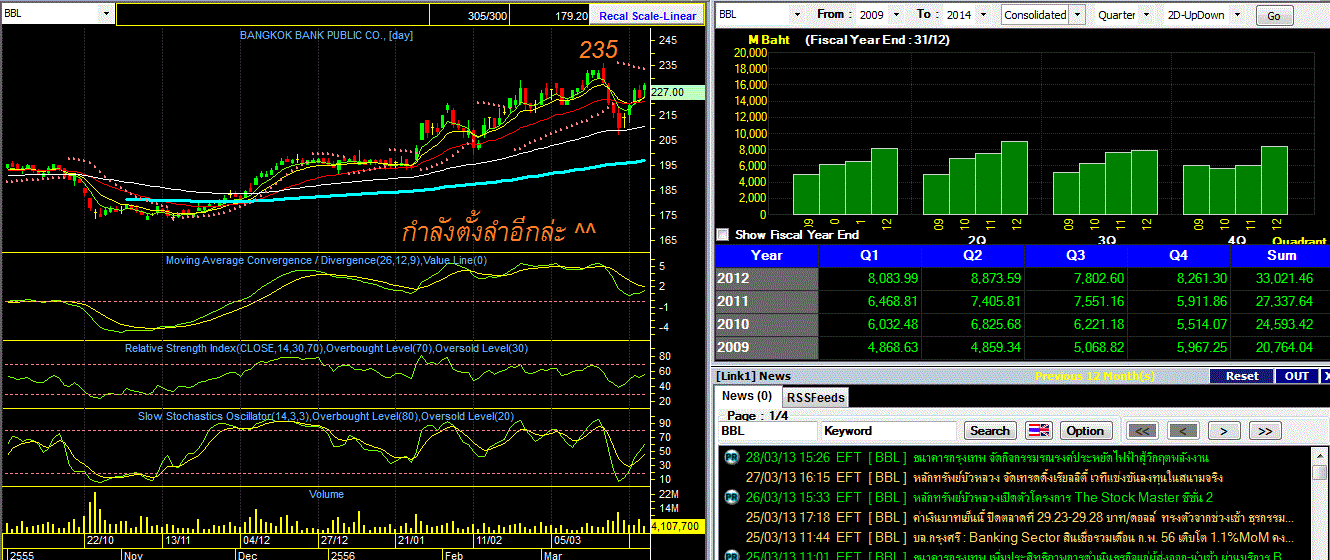Jump to the last news page with >>
1330x560 pixels.
(1265, 431)
